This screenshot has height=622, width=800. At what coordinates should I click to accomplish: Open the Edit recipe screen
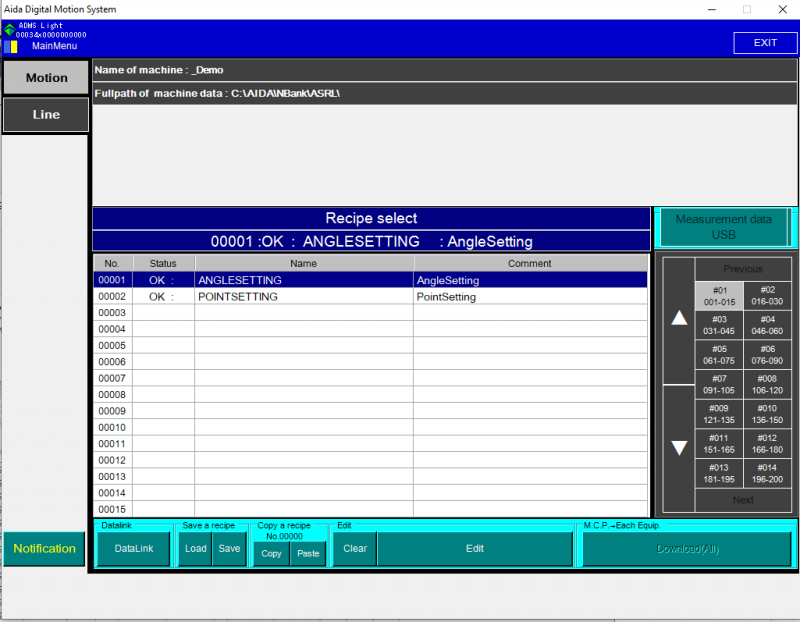point(474,548)
